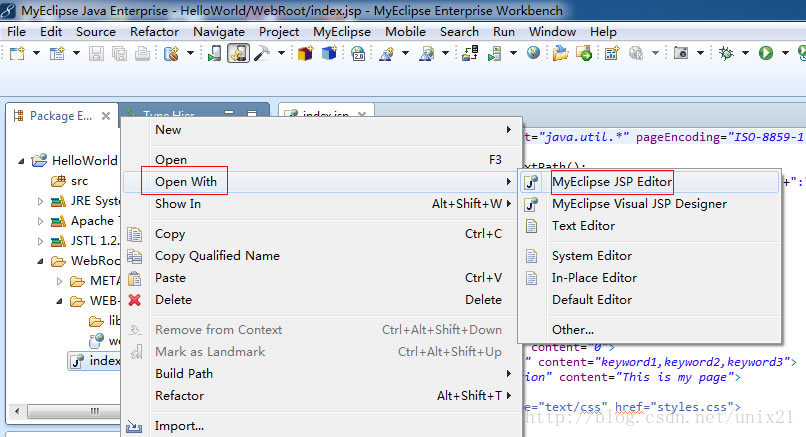Collapse the WebRoot folder node

(x=40, y=261)
